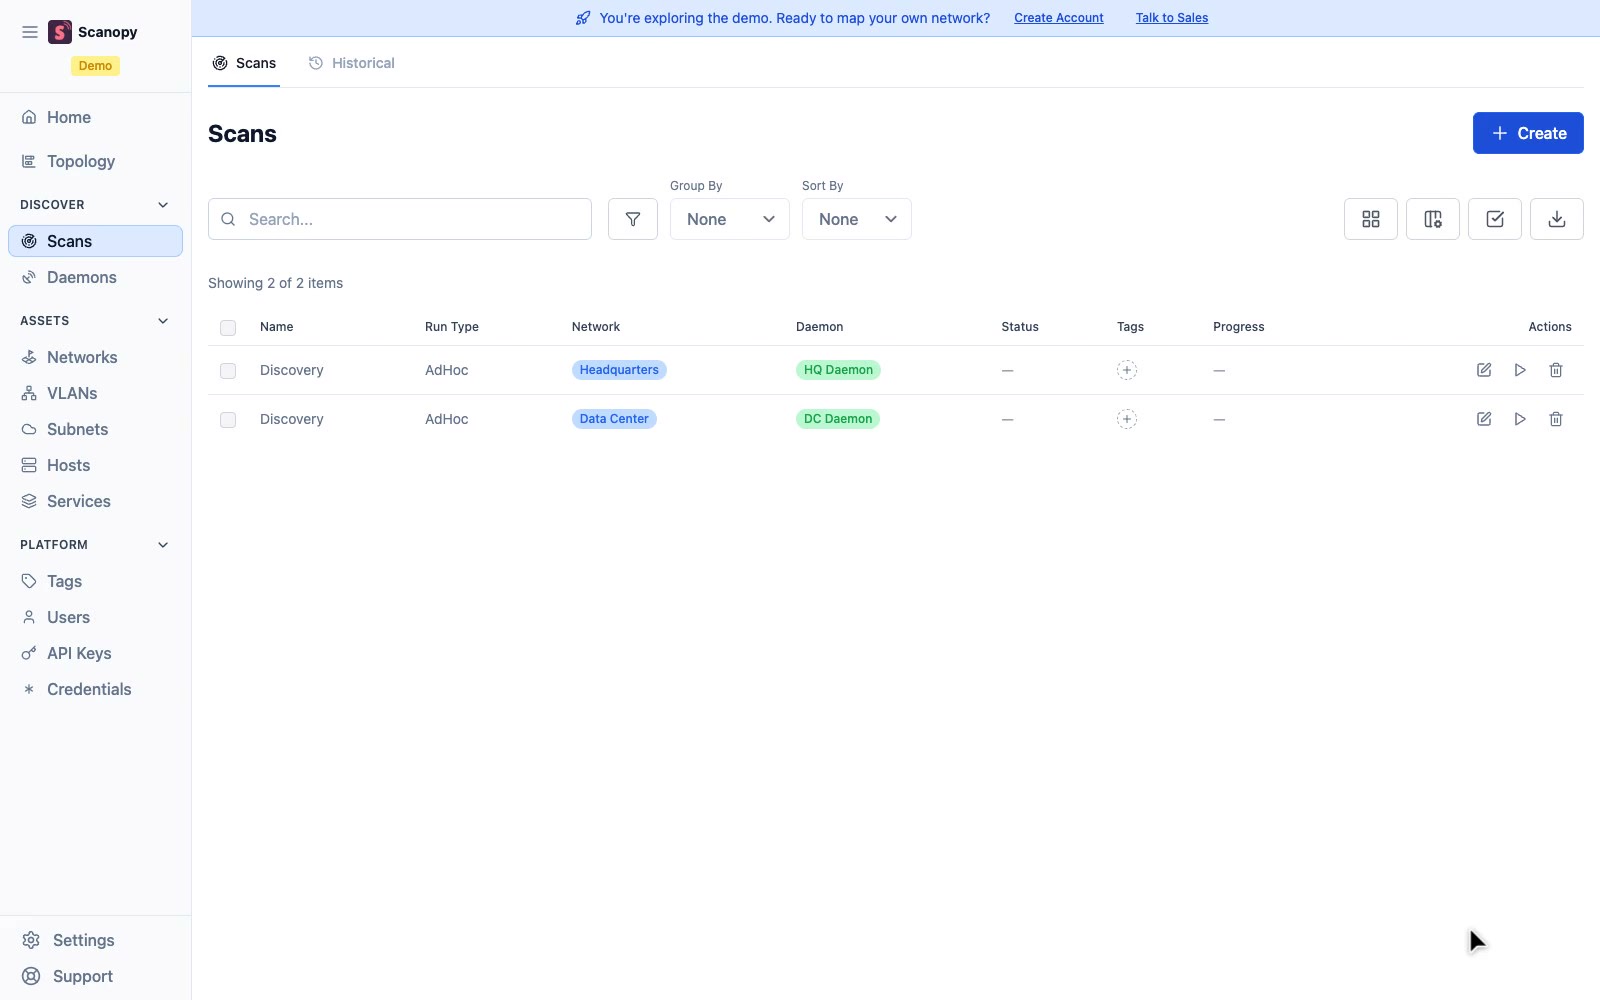Viewport: 1600px width, 1000px height.
Task: Open the Networks page
Action: click(95, 357)
